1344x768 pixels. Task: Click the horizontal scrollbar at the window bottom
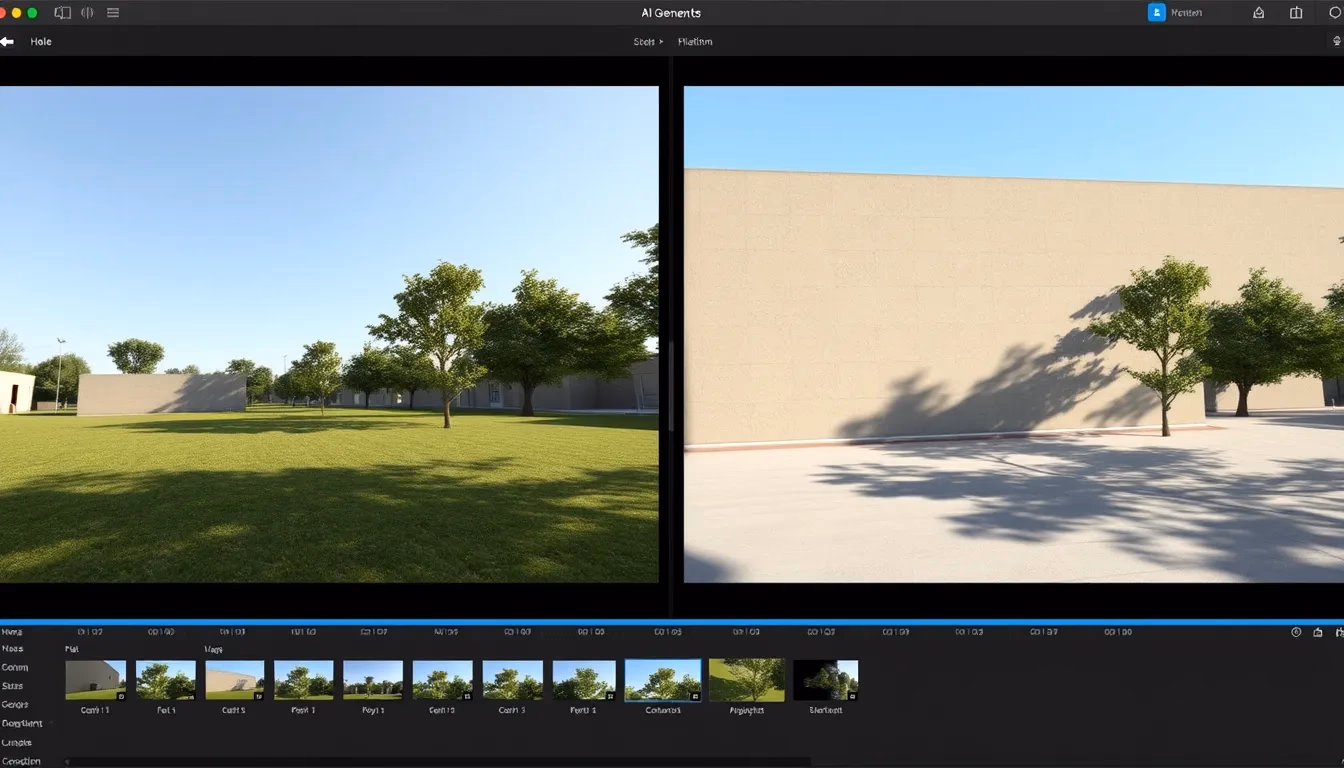[438, 762]
